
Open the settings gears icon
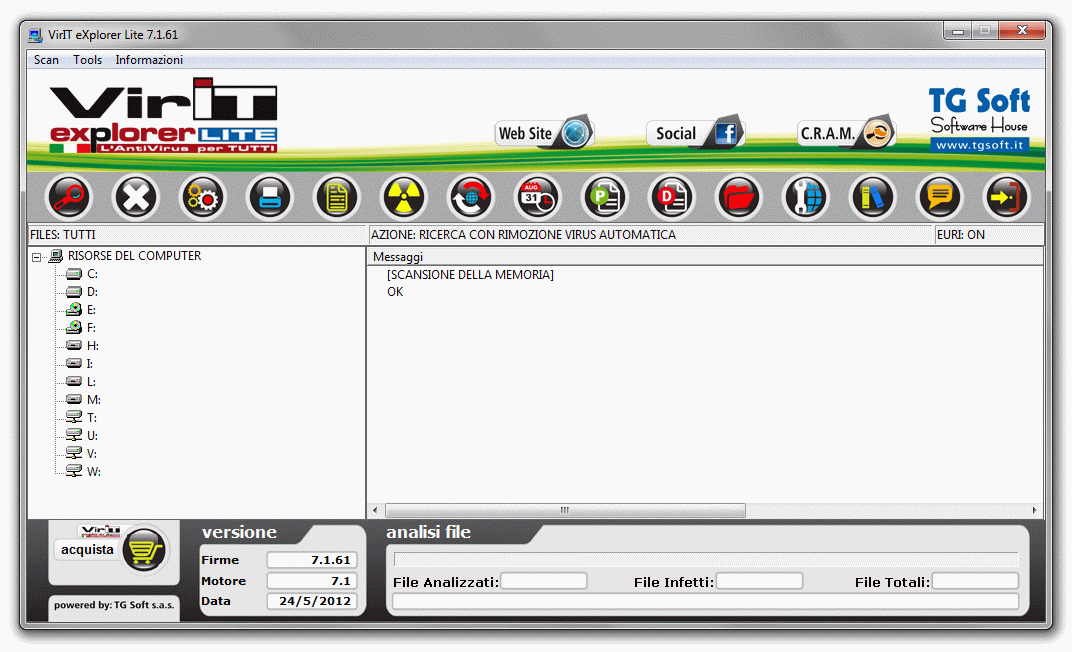(202, 197)
